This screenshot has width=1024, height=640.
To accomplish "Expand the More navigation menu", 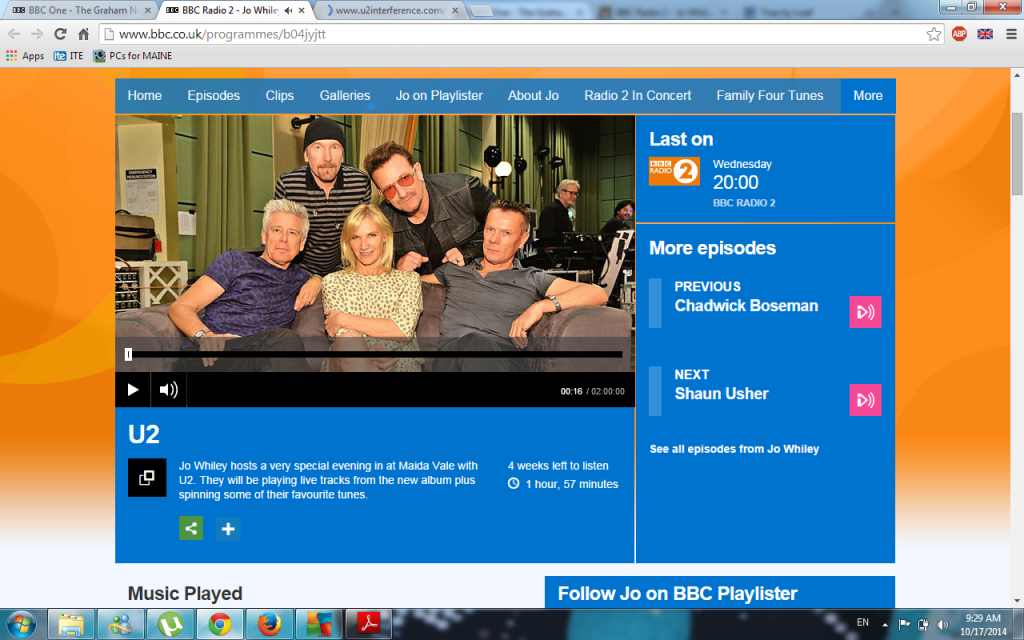I will tap(868, 95).
